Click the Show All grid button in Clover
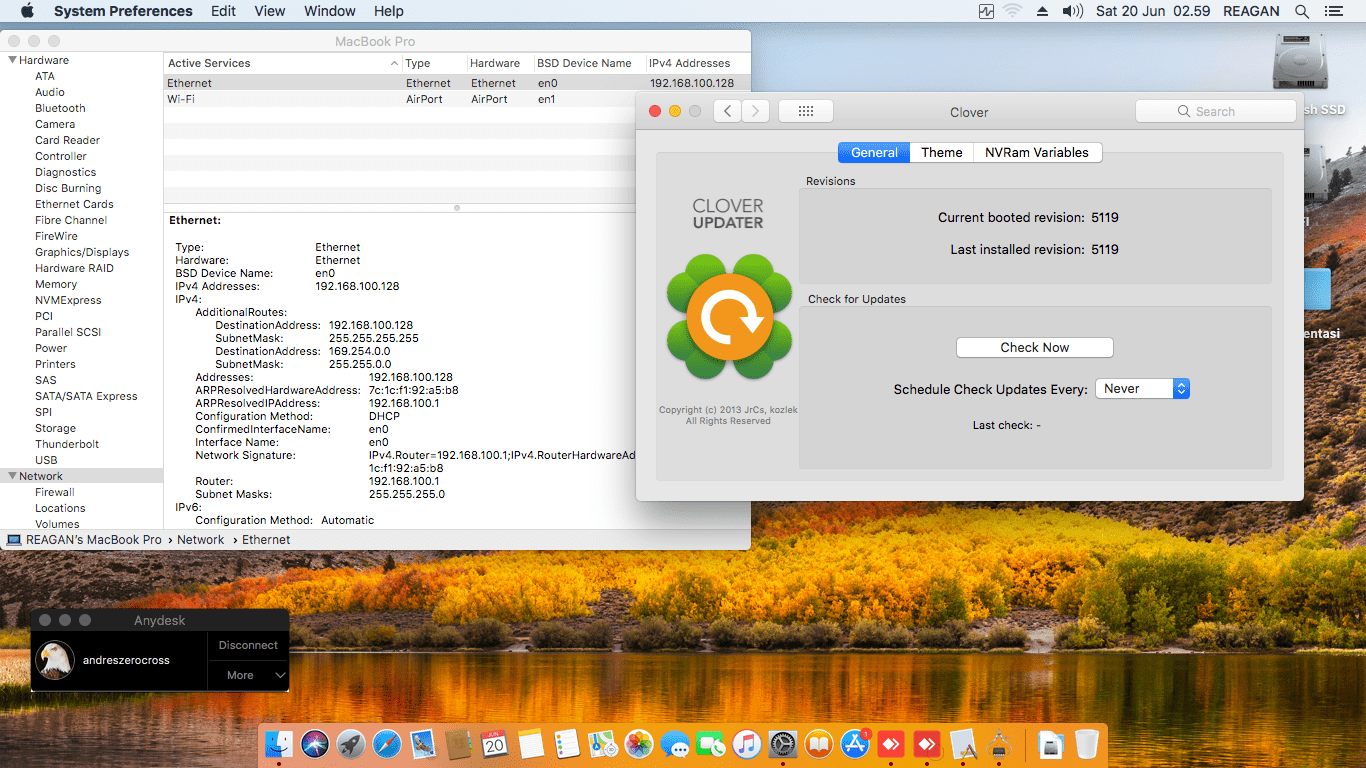The height and width of the screenshot is (768, 1366). 806,111
